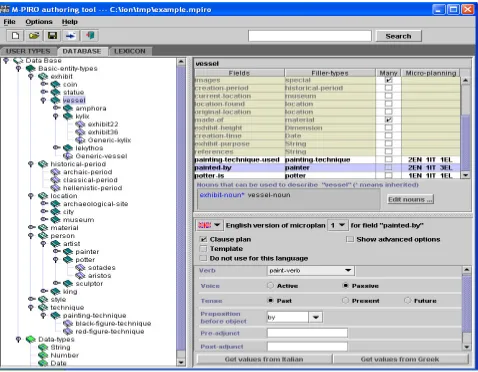478x372 pixels.
Task: Click the entity icon beside exhibit36
Action: tap(80, 132)
